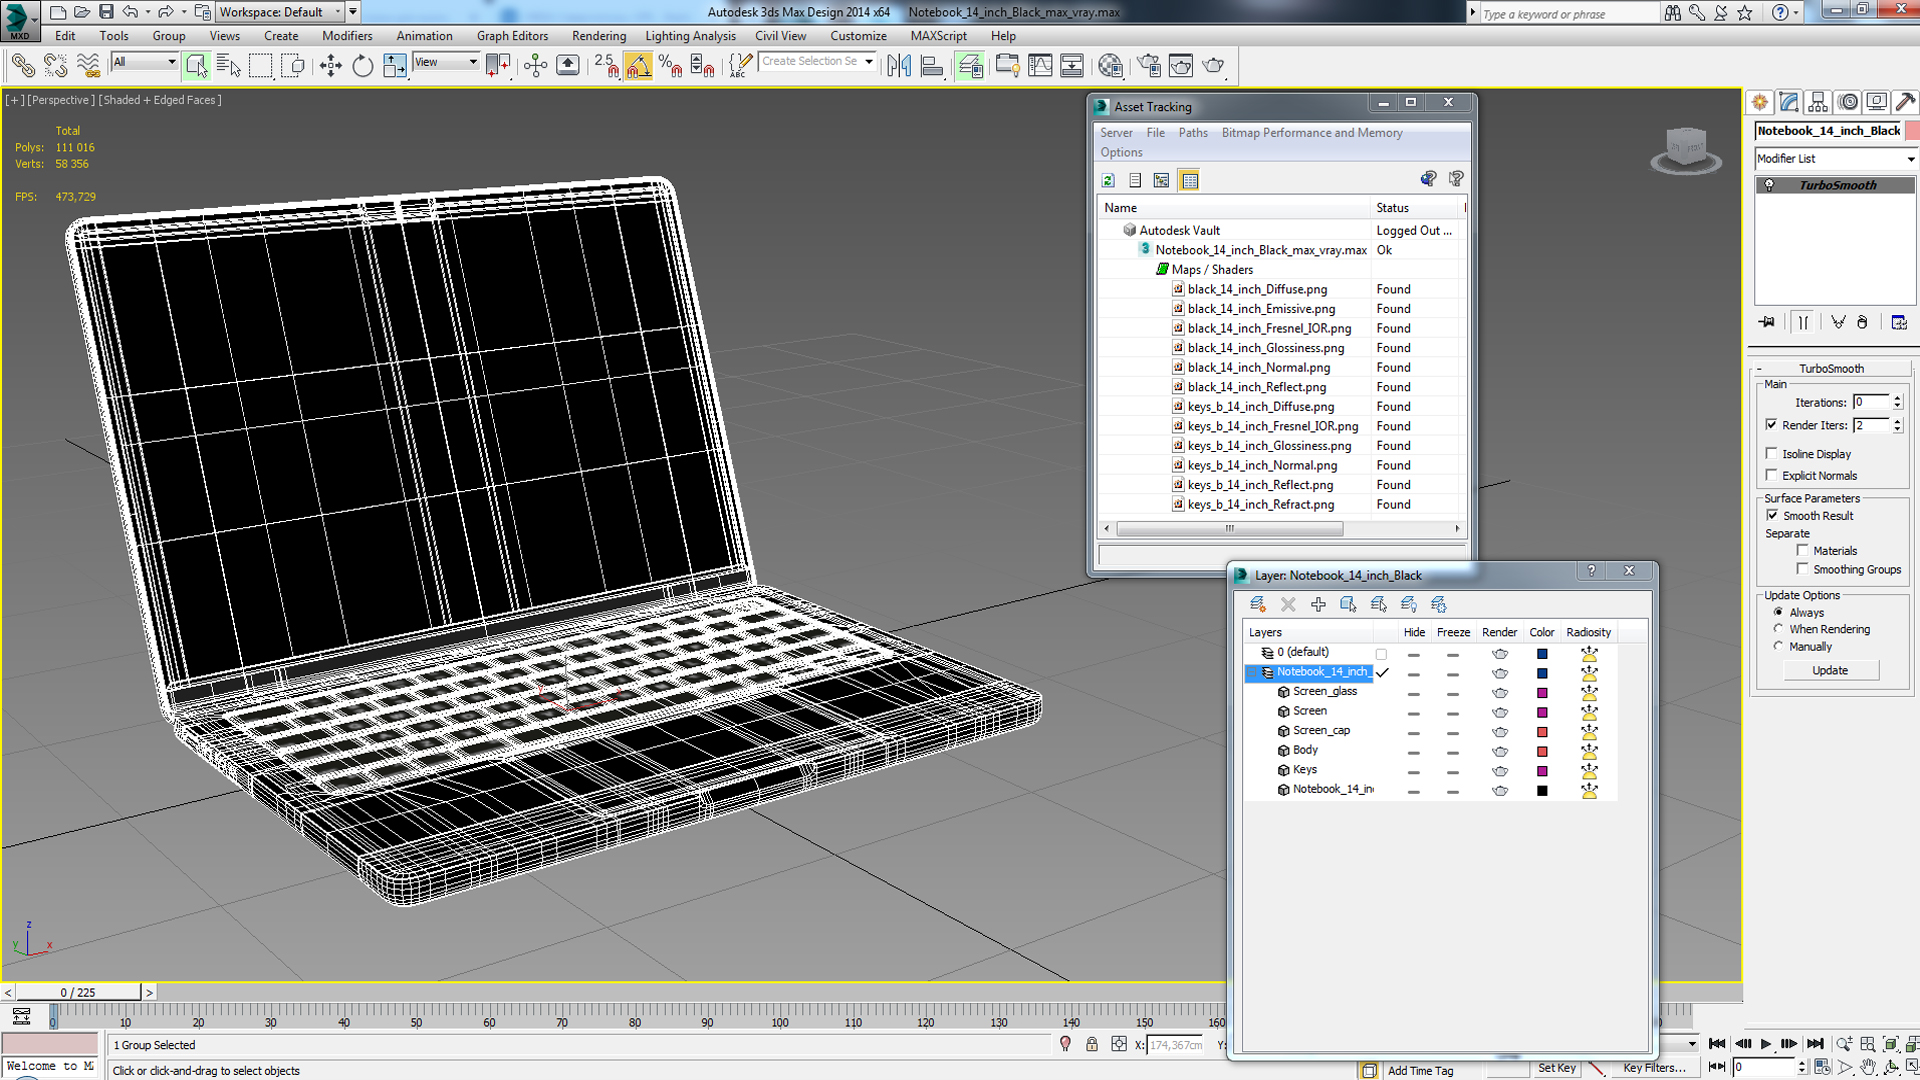This screenshot has width=1920, height=1080.
Task: Change color swatch of Body object
Action: (1542, 751)
